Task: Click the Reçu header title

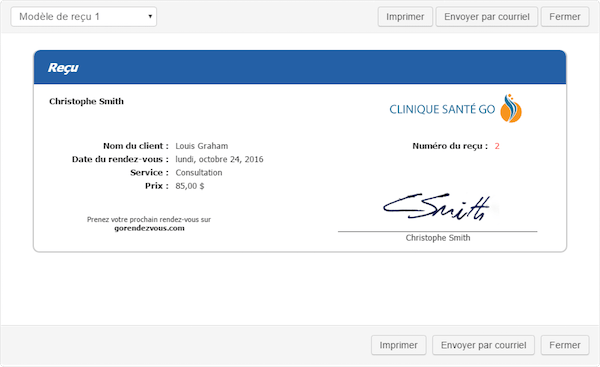Action: click(63, 68)
